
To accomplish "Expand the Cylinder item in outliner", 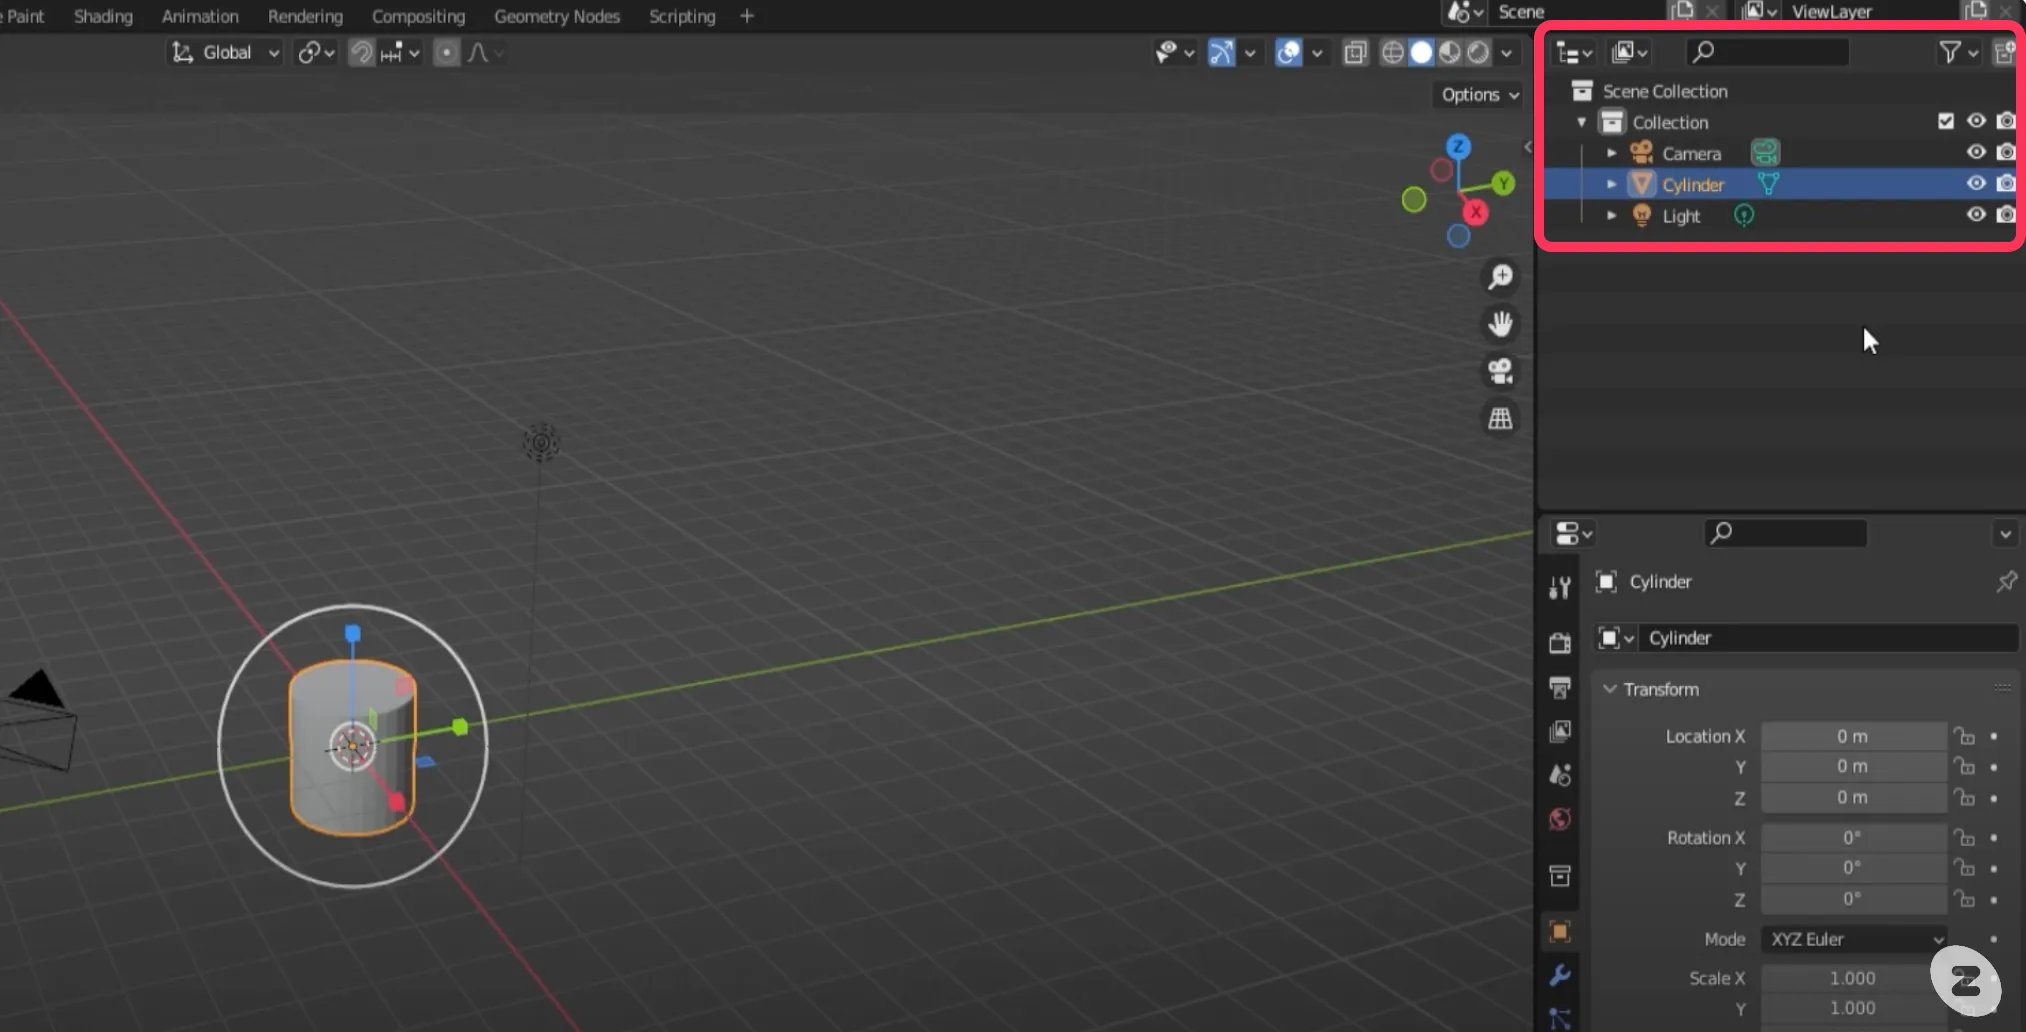I will pyautogui.click(x=1611, y=184).
